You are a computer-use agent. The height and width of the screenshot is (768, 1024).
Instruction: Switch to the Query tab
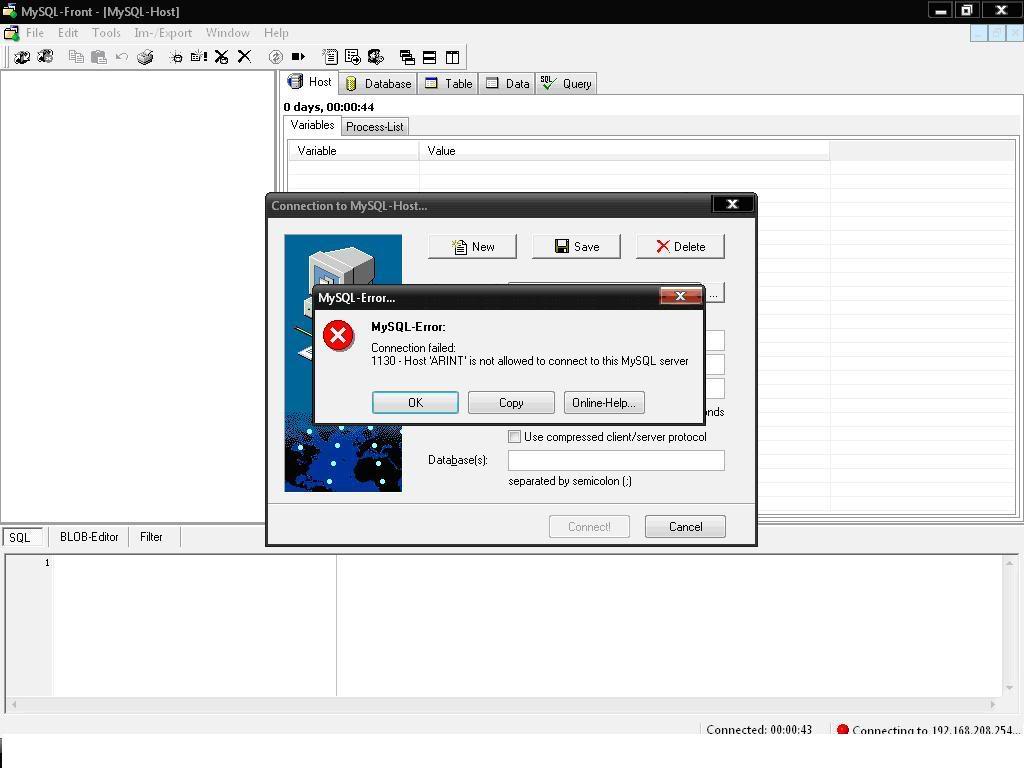566,84
